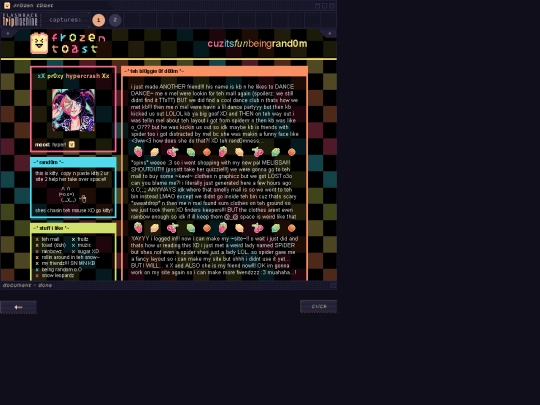
Task: Click the first cherries in the upper fruit divider
Action: 172,152
